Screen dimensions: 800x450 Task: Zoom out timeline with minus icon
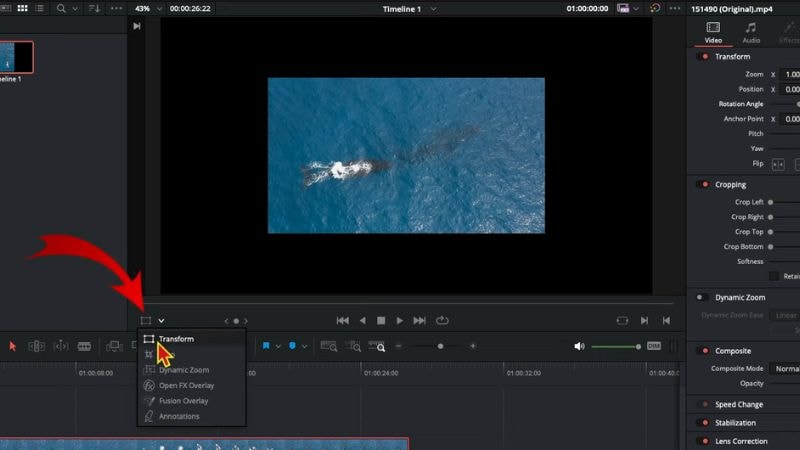pos(398,346)
